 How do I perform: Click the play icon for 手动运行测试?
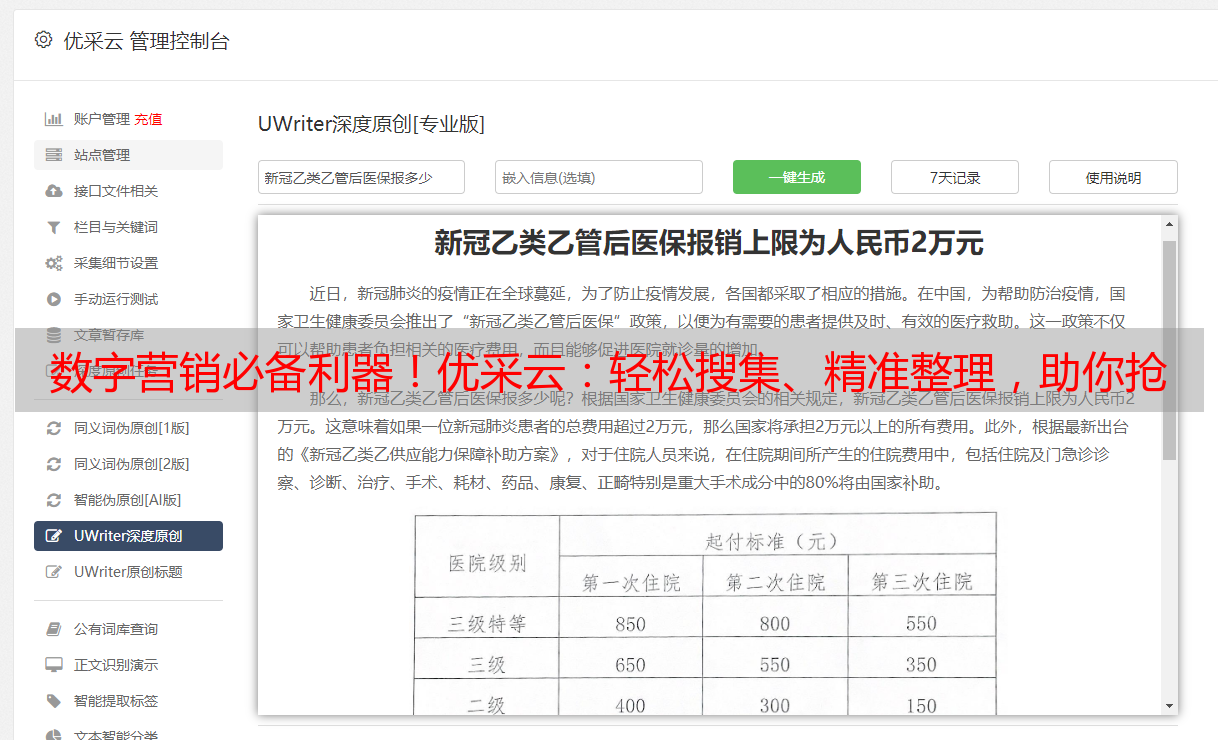(54, 299)
